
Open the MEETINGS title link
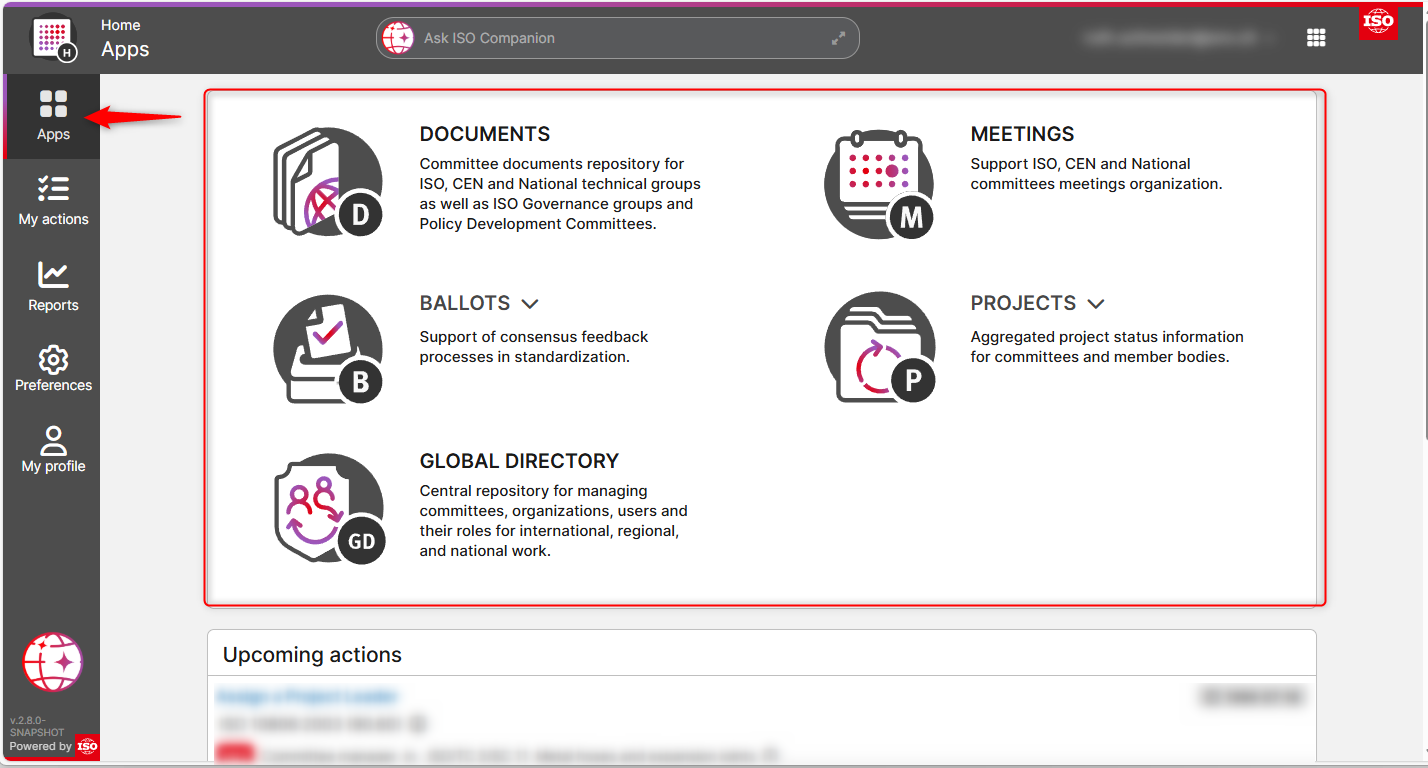coord(1022,134)
